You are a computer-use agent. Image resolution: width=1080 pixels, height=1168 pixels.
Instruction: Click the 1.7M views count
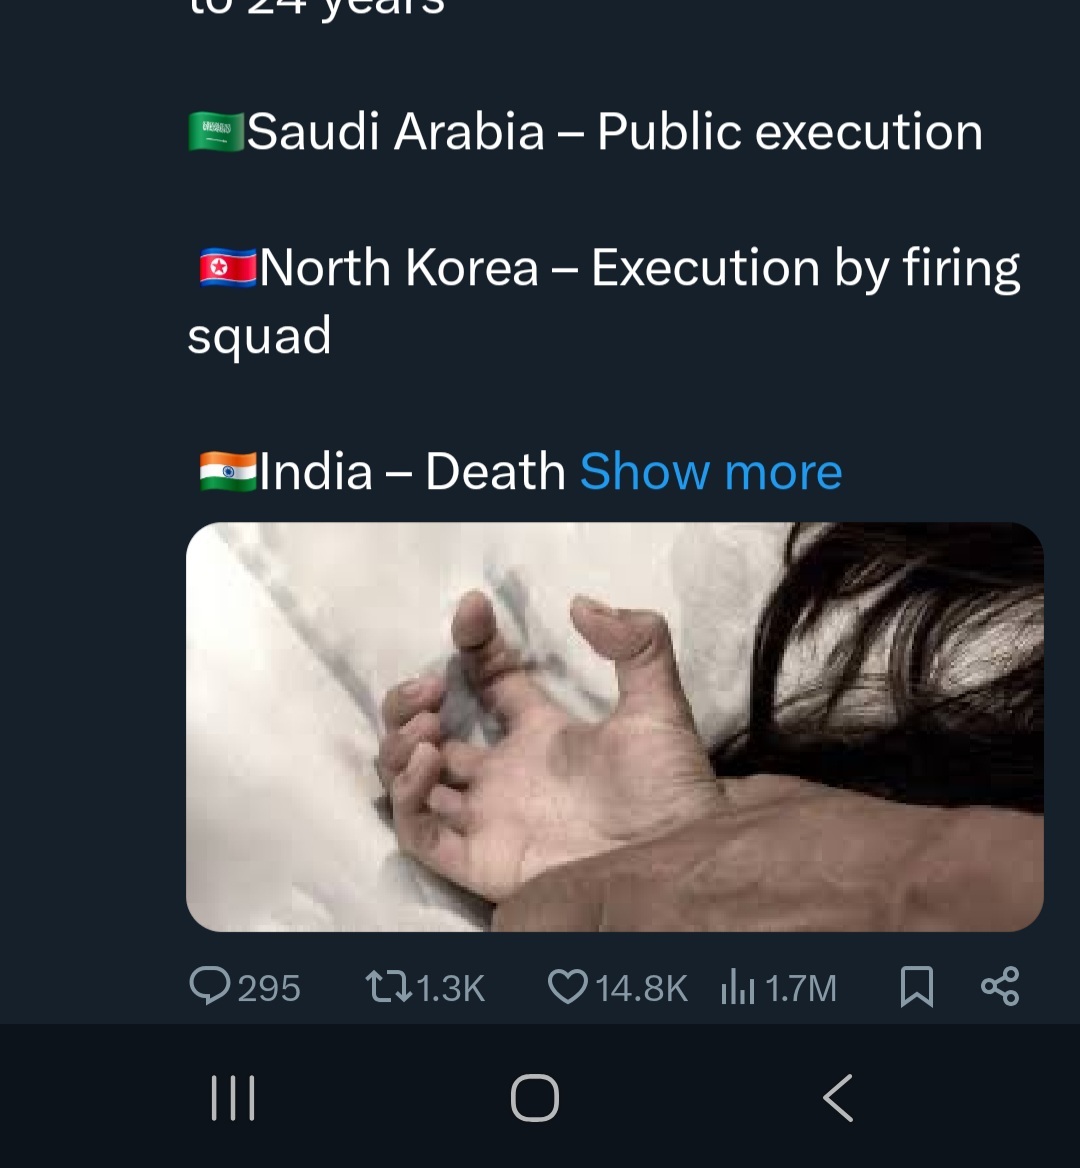click(x=800, y=989)
